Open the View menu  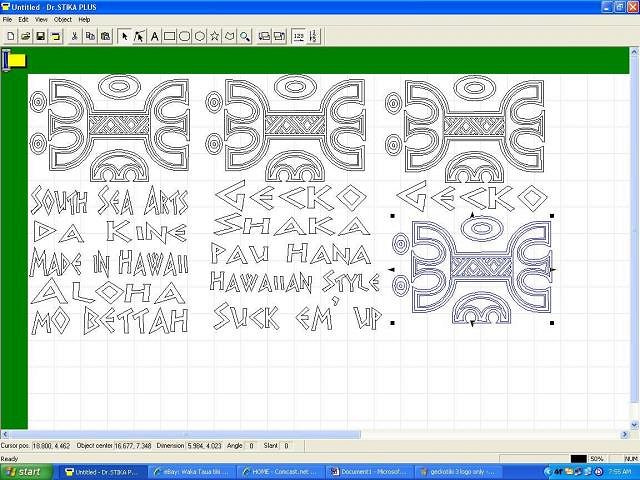(x=41, y=19)
